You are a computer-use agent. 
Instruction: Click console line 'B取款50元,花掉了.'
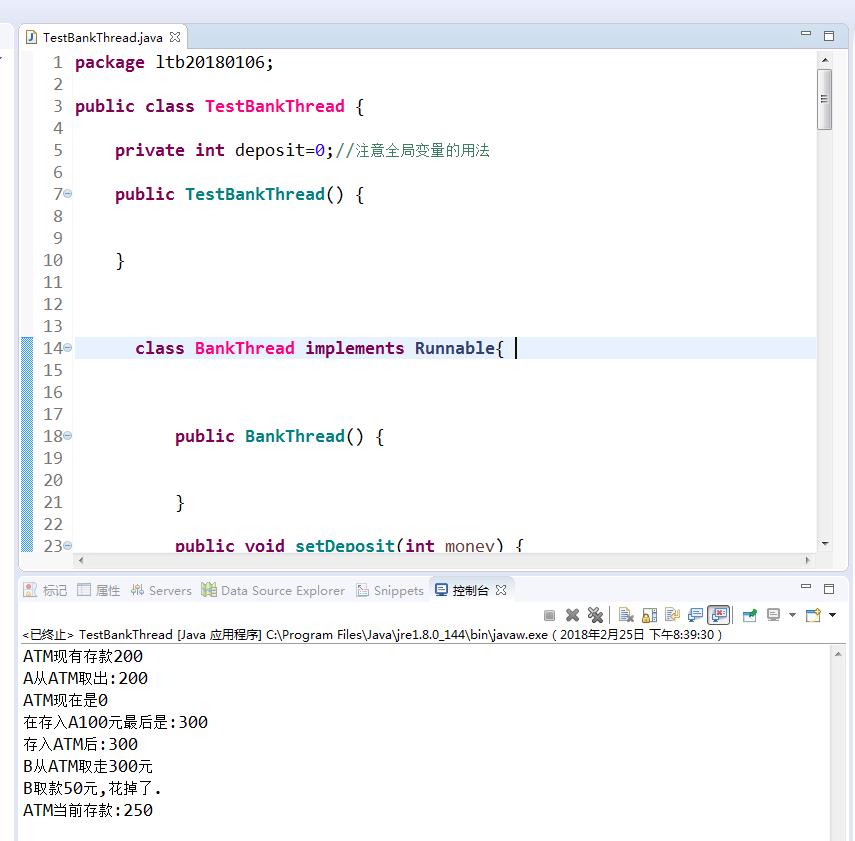[93, 788]
